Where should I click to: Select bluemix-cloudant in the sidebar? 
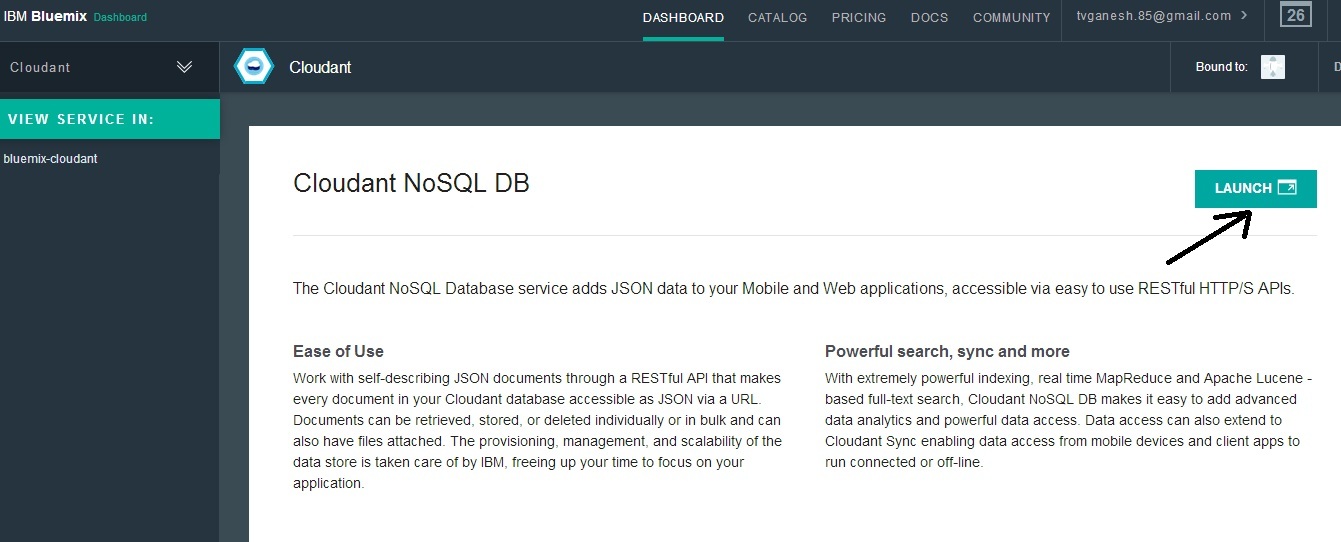50,159
